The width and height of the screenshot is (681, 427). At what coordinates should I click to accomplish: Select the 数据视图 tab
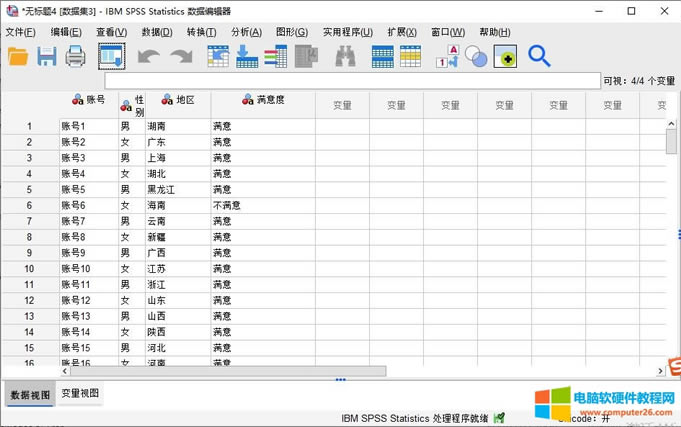tap(28, 394)
